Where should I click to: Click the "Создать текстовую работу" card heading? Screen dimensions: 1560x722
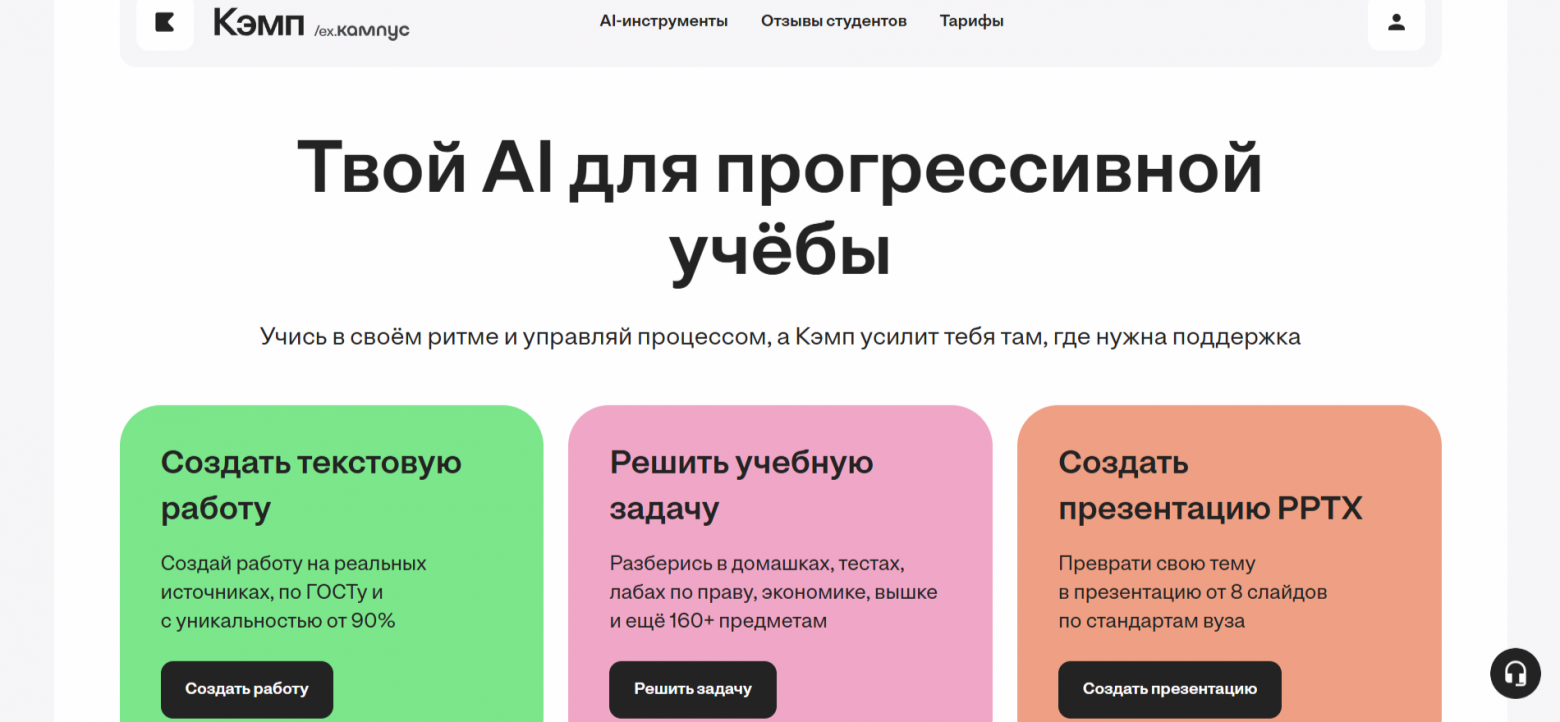coord(310,485)
